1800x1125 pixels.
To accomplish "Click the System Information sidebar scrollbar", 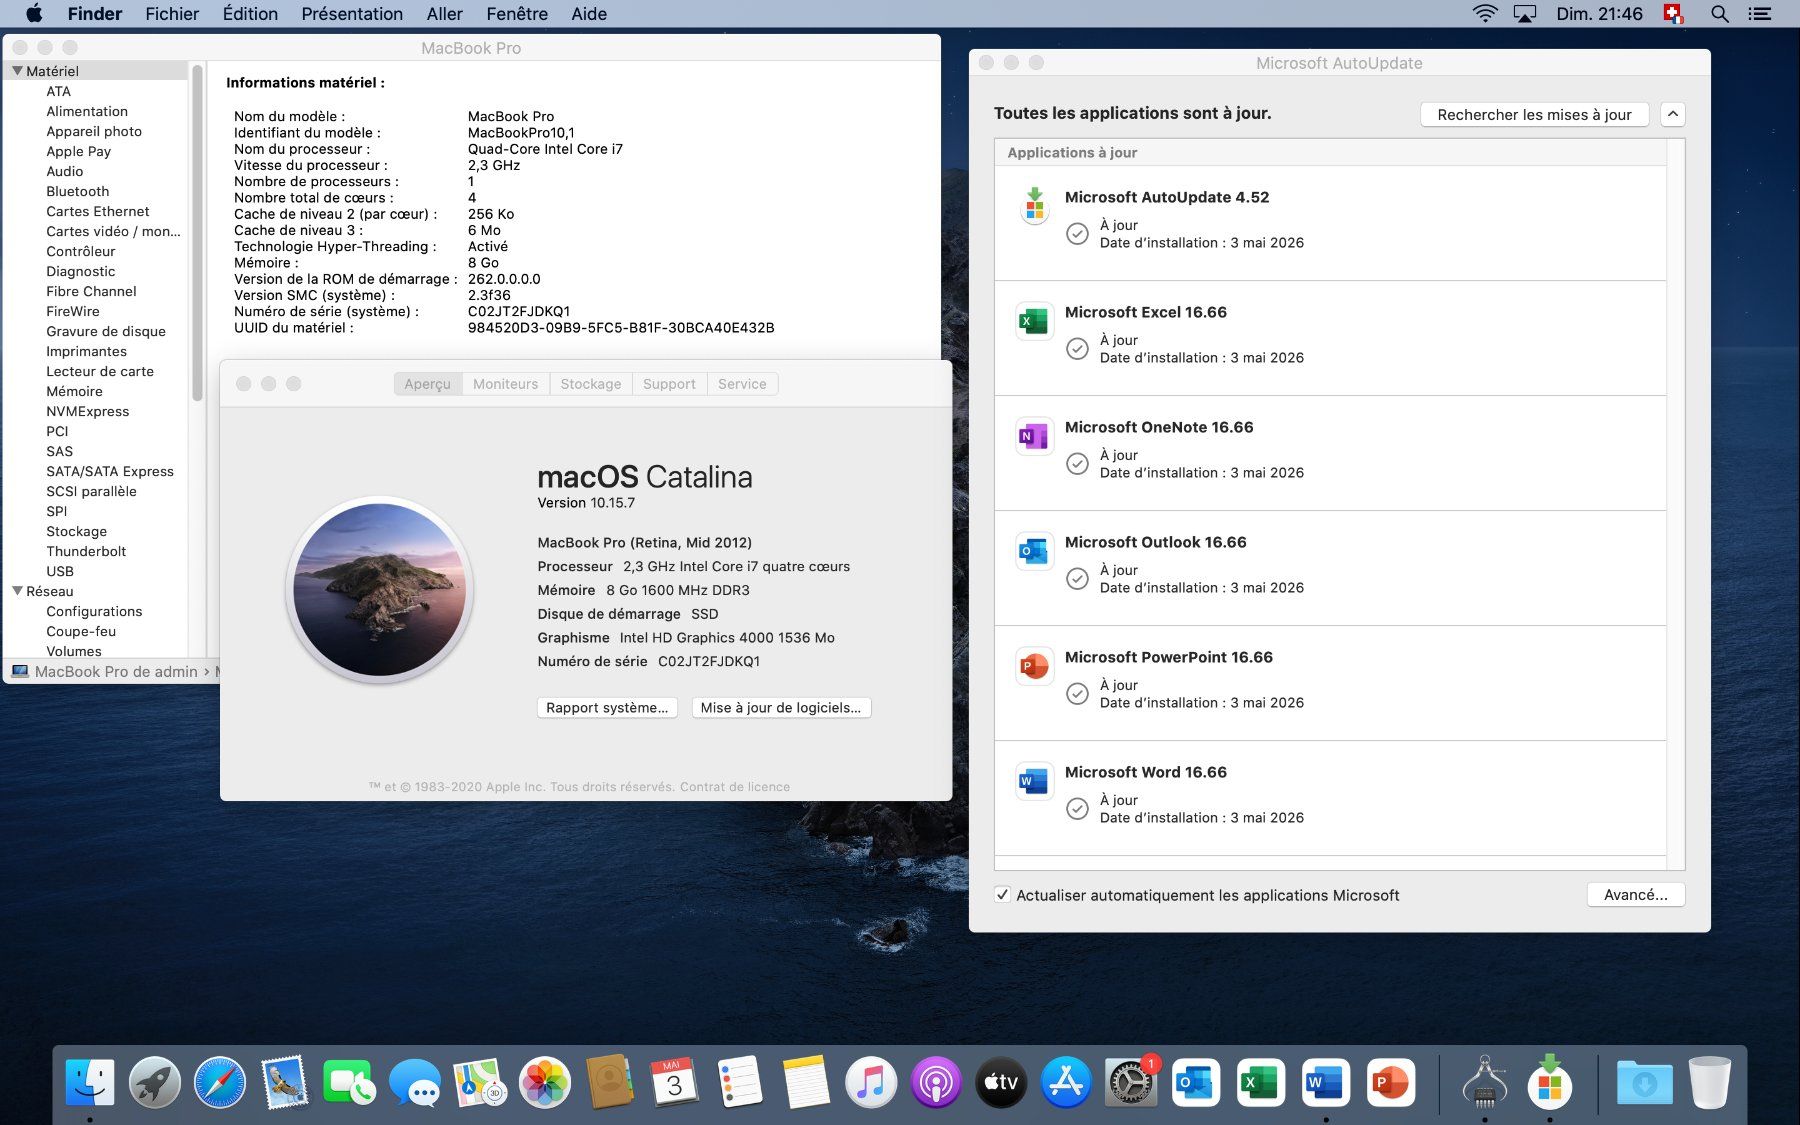I will tap(198, 232).
